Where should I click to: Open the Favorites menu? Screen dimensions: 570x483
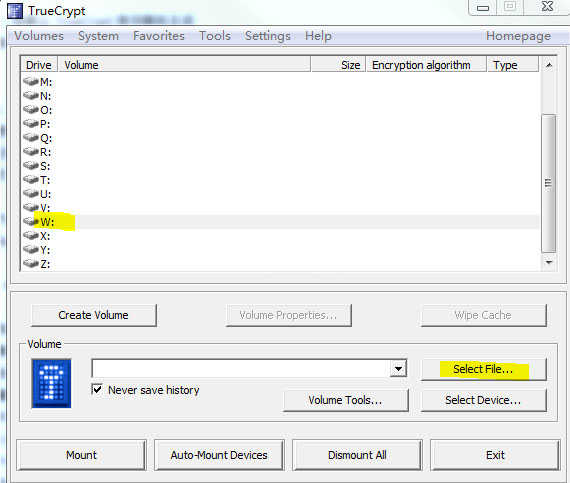[159, 36]
